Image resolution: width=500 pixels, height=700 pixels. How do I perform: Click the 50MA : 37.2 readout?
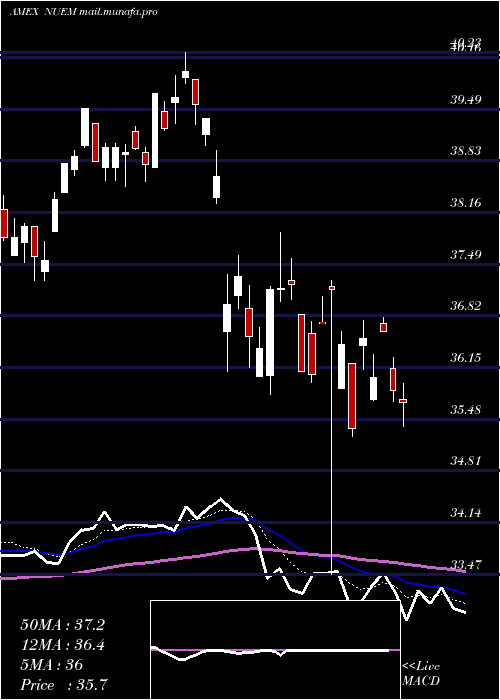tap(62, 625)
